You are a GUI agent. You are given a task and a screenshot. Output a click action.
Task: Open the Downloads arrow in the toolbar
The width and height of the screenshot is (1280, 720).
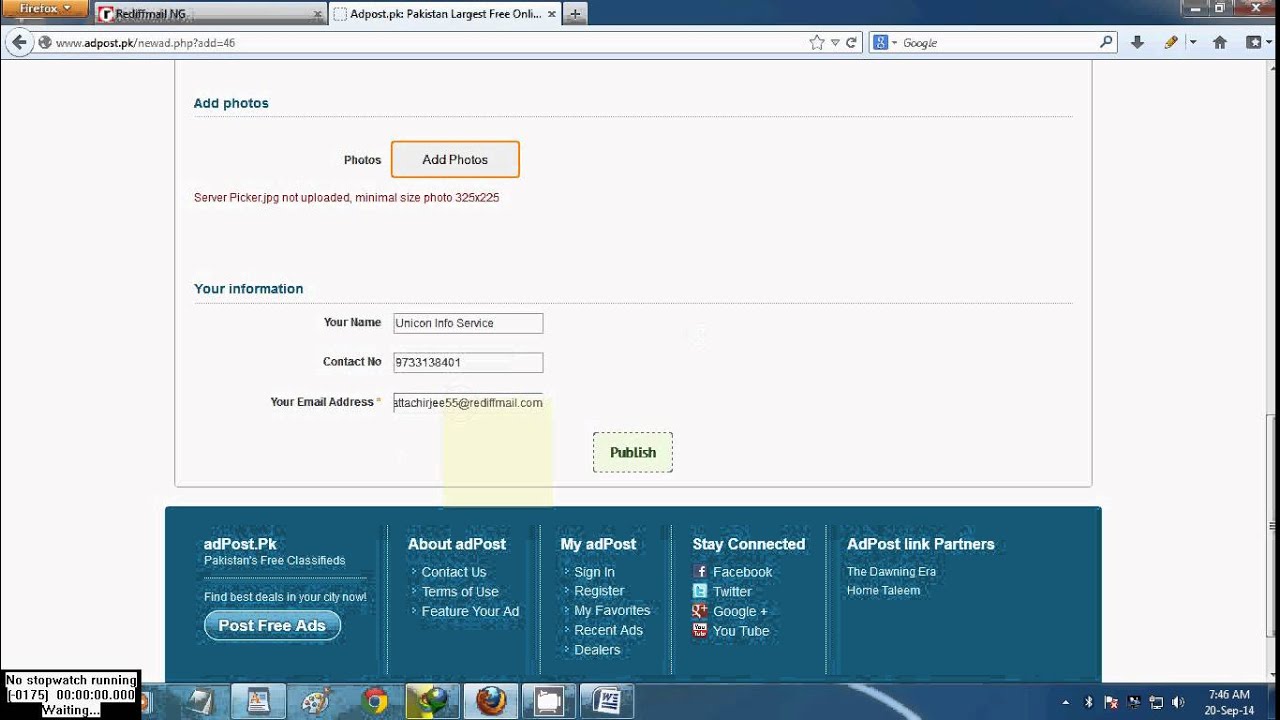click(x=1137, y=43)
